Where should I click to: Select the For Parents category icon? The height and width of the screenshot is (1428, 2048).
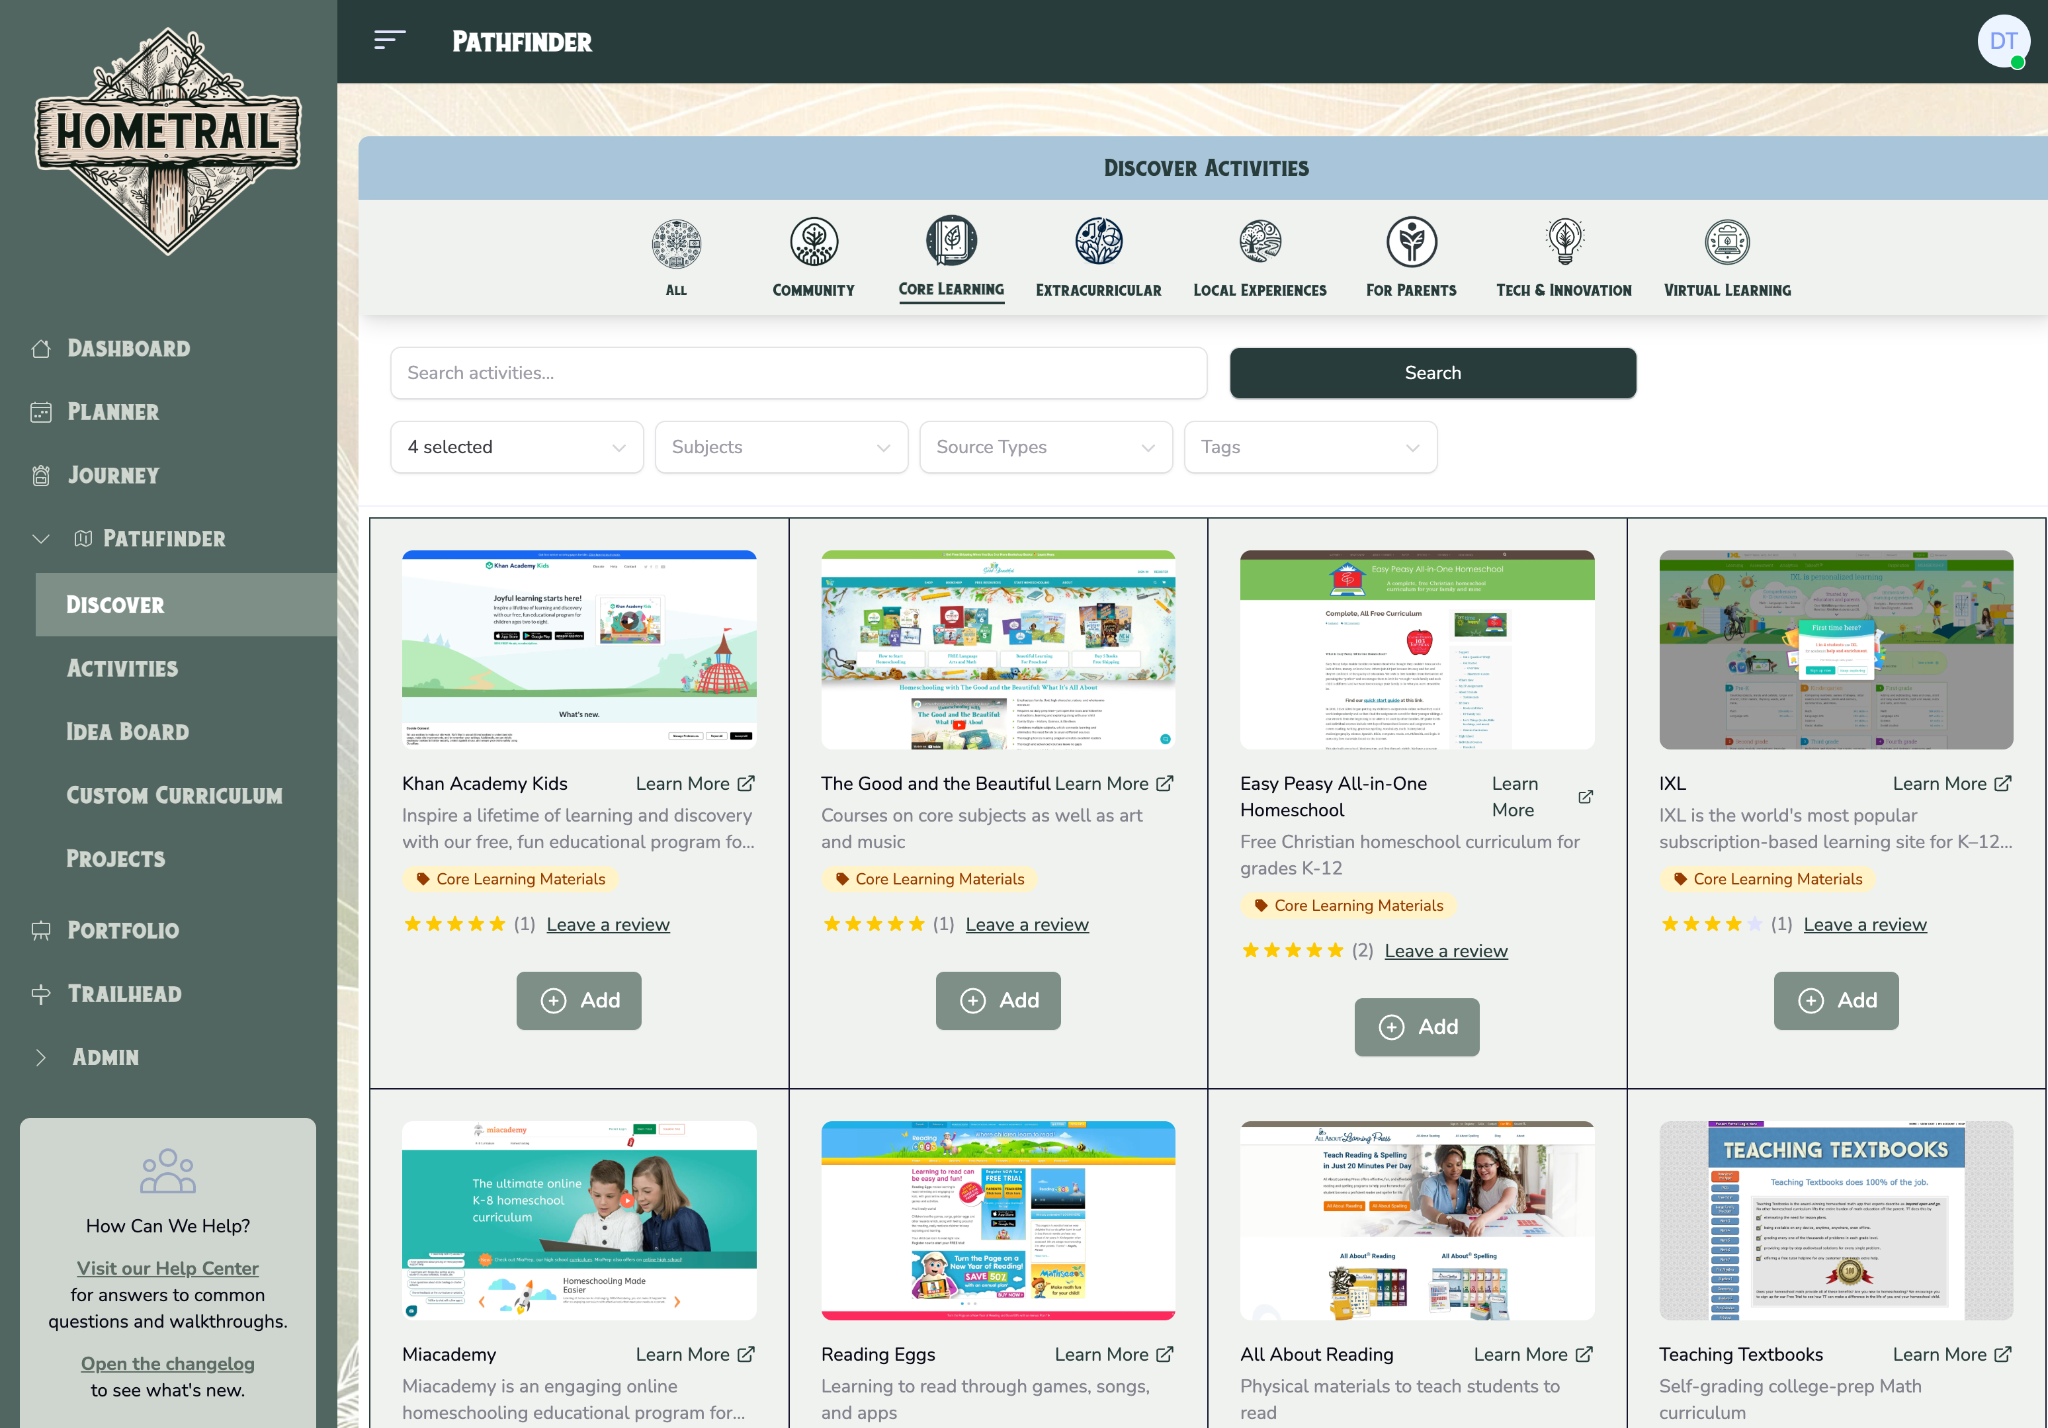(x=1412, y=242)
